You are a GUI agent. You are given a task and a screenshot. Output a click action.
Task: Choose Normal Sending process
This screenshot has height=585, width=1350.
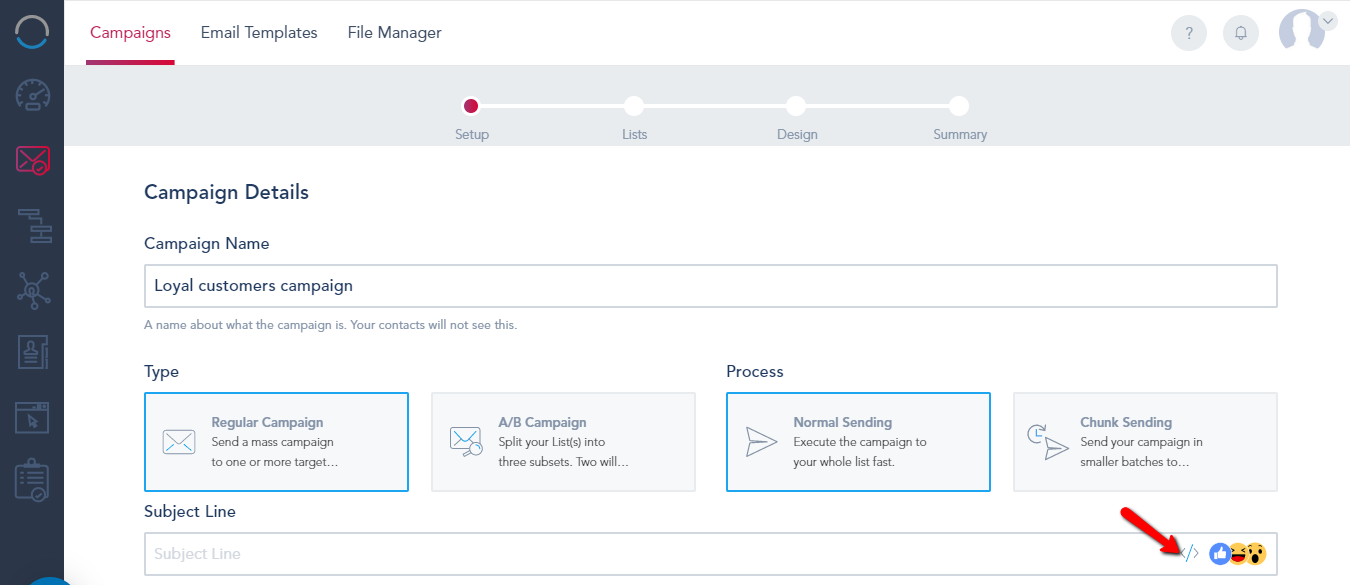coord(858,442)
